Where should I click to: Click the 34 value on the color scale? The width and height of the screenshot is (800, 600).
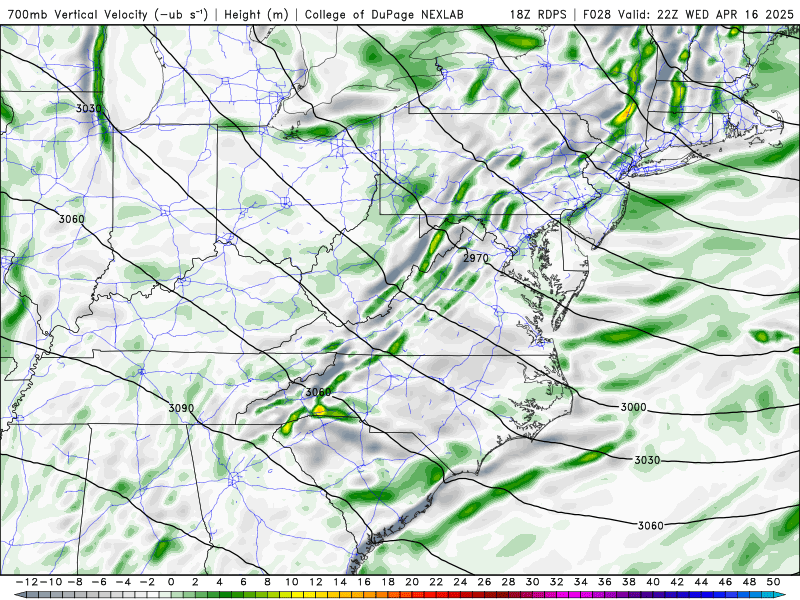click(581, 582)
